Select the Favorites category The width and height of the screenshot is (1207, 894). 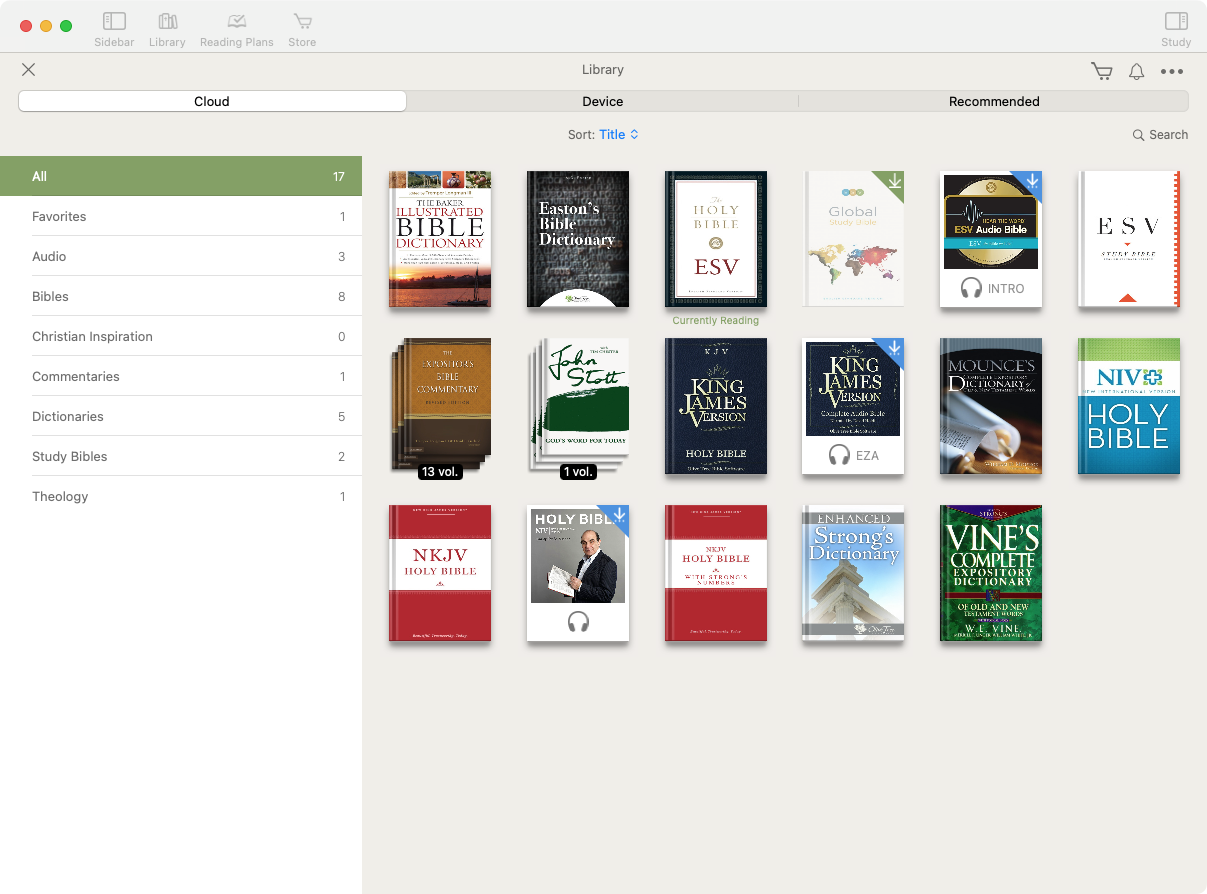click(181, 216)
